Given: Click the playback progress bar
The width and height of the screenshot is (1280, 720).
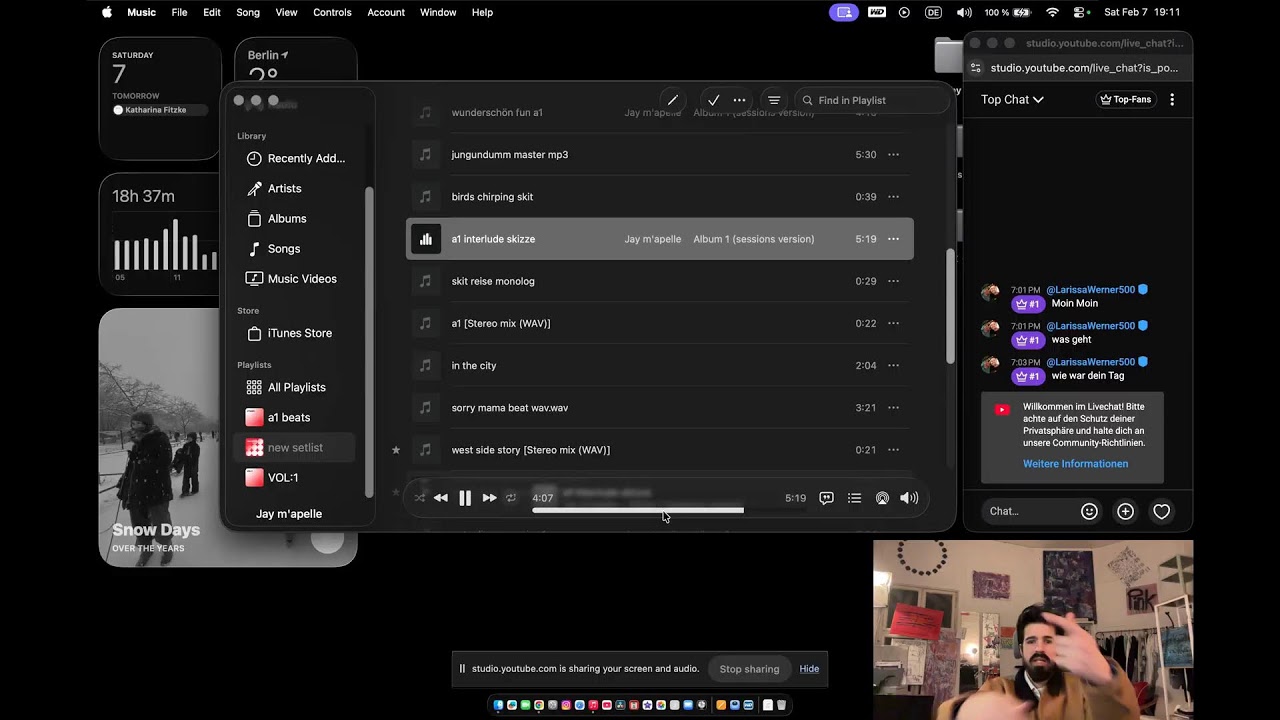Looking at the screenshot, I should 638,510.
